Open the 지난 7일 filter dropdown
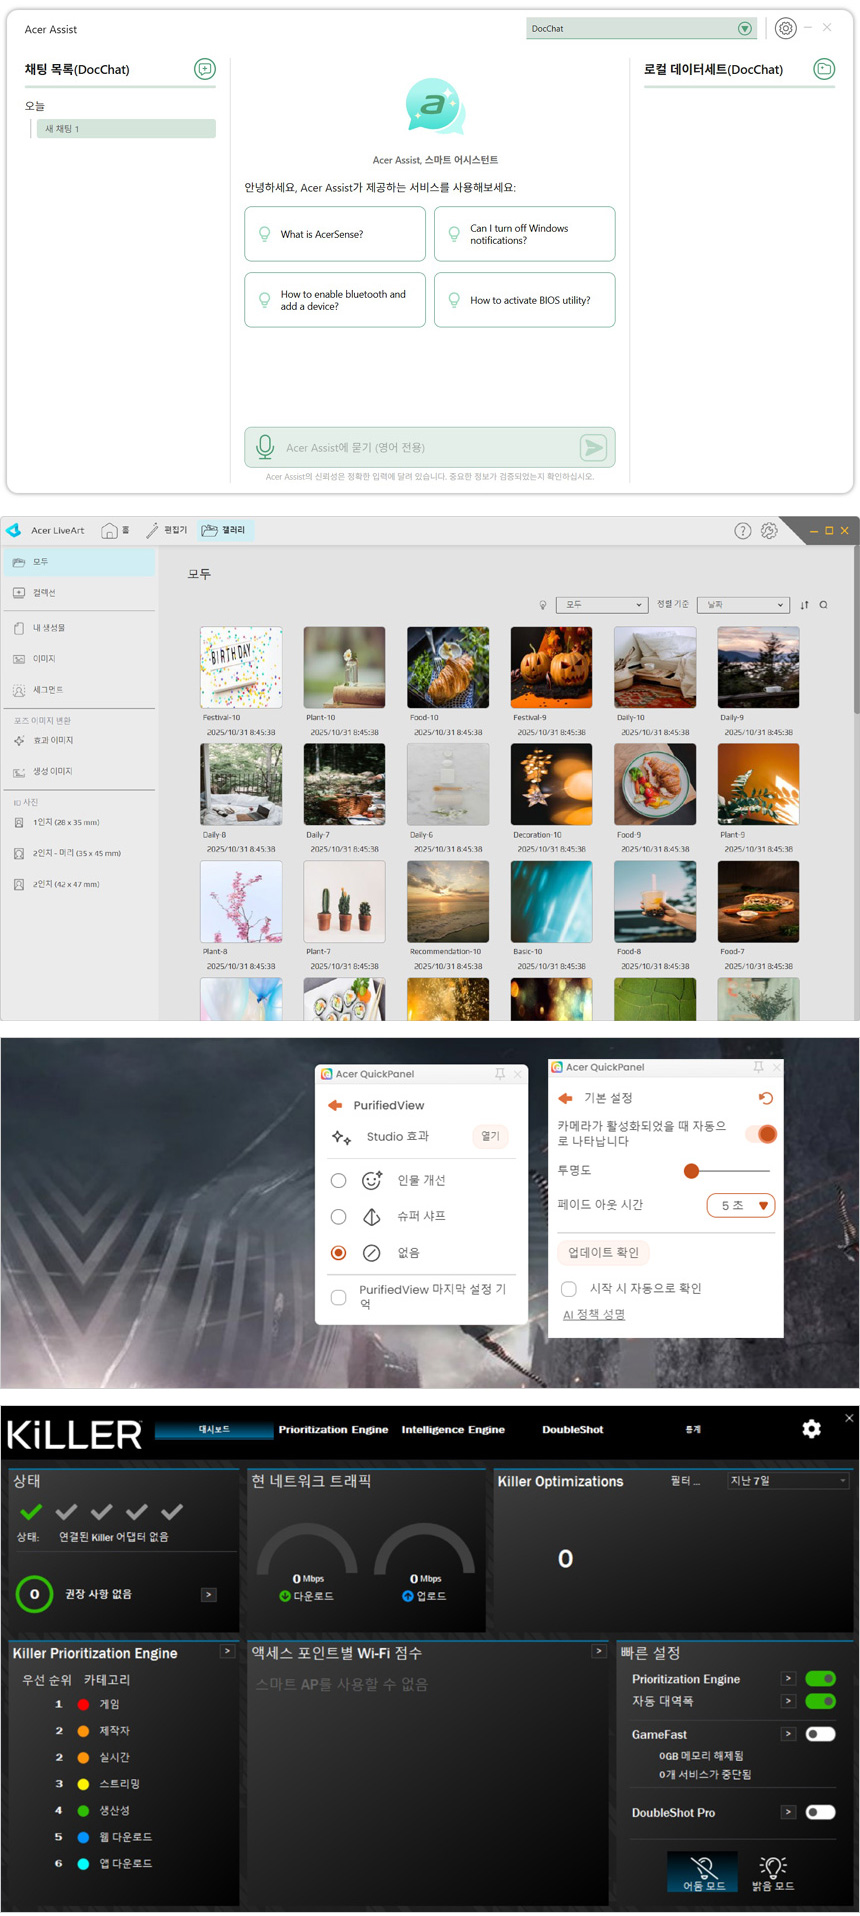 (788, 1481)
